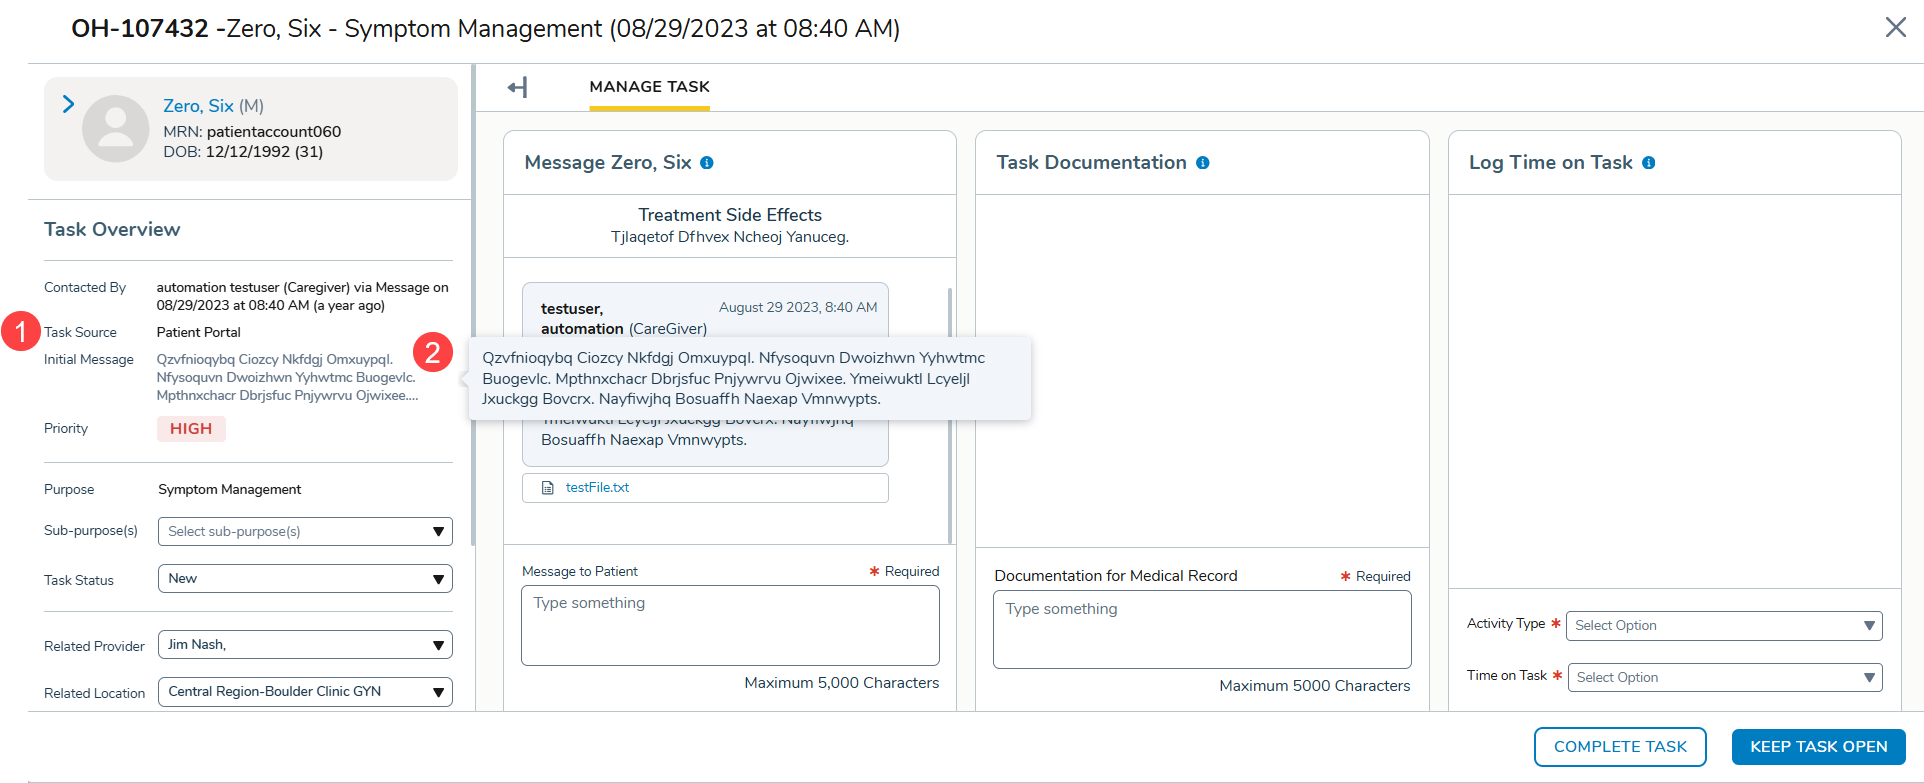This screenshot has height=783, width=1924.
Task: Click the Documentation for Medical Record field
Action: [1201, 630]
